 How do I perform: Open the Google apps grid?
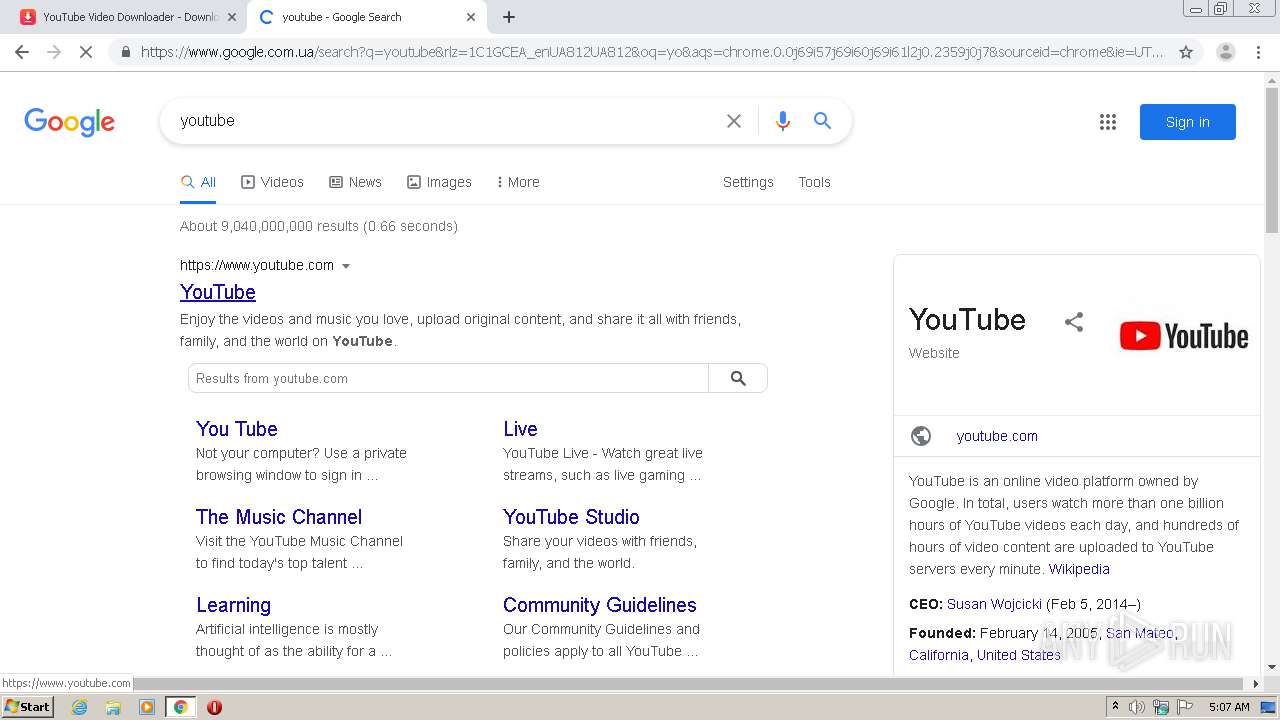[x=1108, y=122]
